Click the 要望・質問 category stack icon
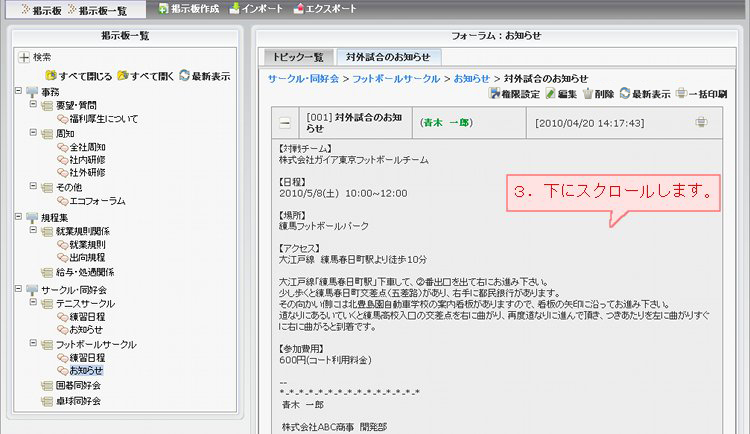This screenshot has height=434, width=750. (x=47, y=106)
